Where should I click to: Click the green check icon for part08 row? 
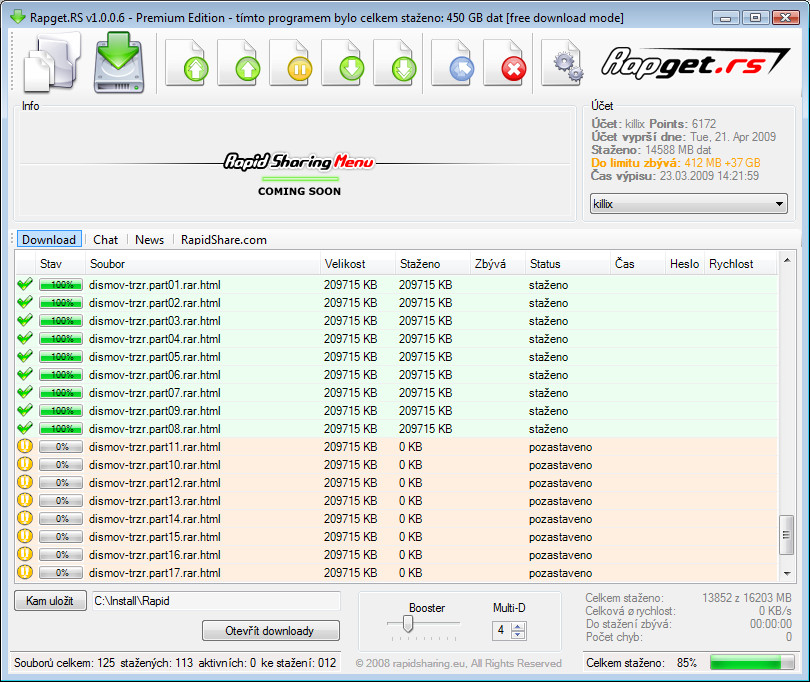pos(25,428)
